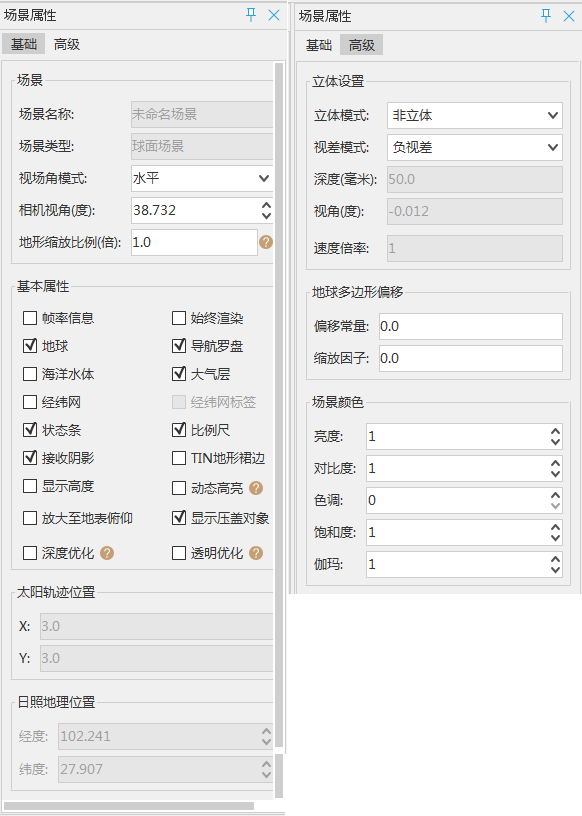Image resolution: width=582 pixels, height=816 pixels.
Task: Toggle the 海洋水体 checkbox
Action: pos(30,374)
